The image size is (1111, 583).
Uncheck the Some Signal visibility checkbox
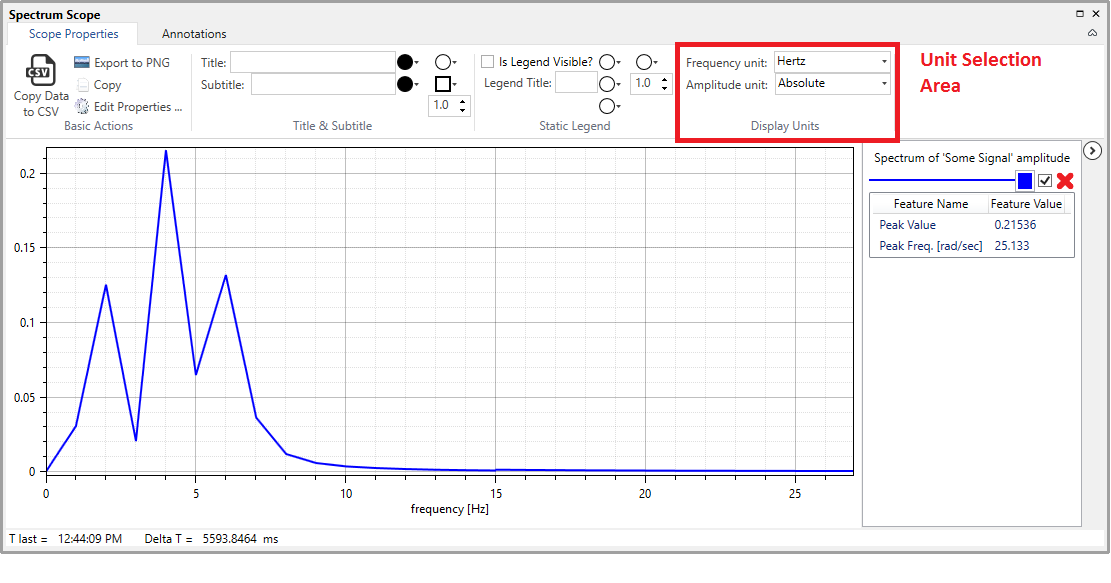pyautogui.click(x=1045, y=181)
